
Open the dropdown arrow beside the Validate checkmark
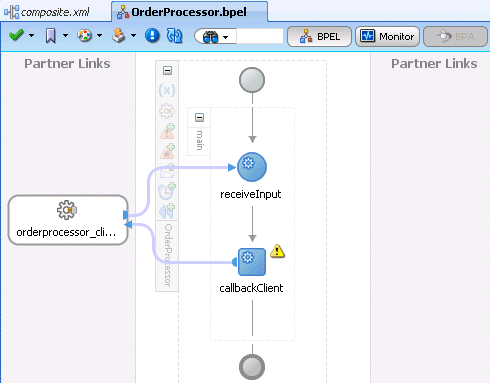pyautogui.click(x=32, y=35)
